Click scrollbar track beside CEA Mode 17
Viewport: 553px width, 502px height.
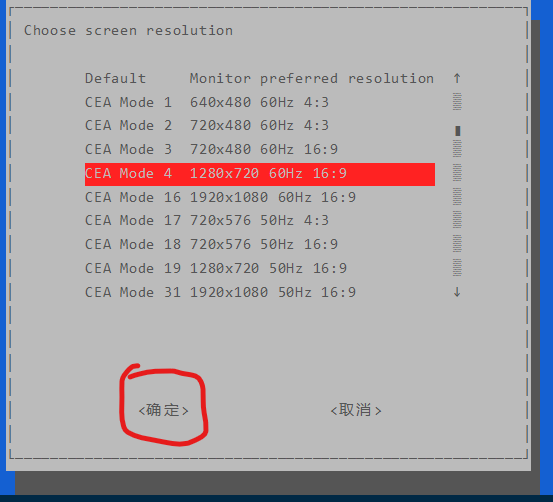(457, 220)
